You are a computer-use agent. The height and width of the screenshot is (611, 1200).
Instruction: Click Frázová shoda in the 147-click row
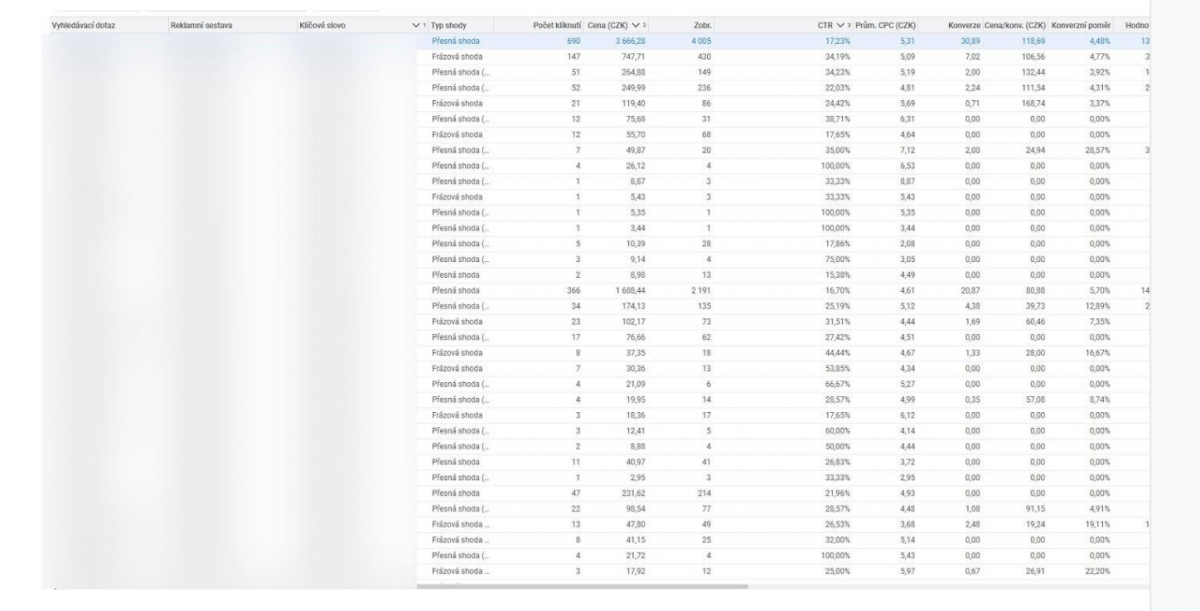[x=457, y=57]
